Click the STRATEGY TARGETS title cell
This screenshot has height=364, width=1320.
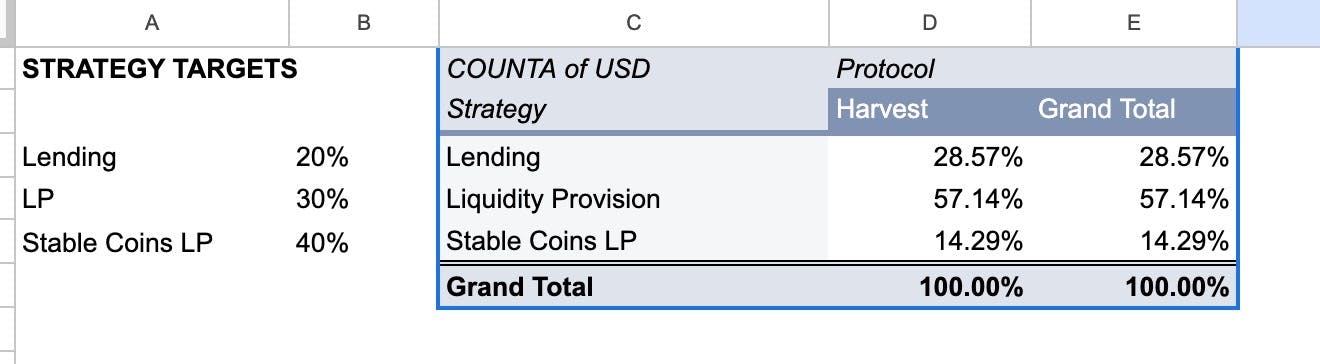point(159,69)
